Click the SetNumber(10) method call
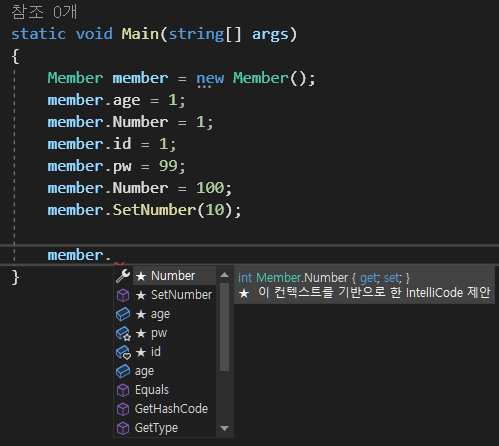The height and width of the screenshot is (446, 499). point(177,210)
